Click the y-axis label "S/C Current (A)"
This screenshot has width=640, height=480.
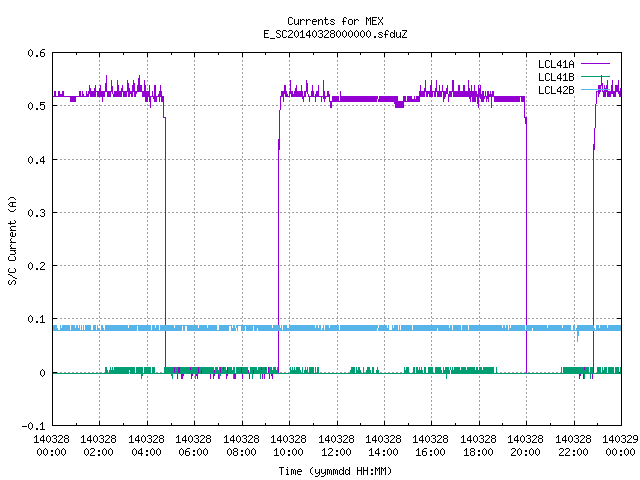coord(12,240)
